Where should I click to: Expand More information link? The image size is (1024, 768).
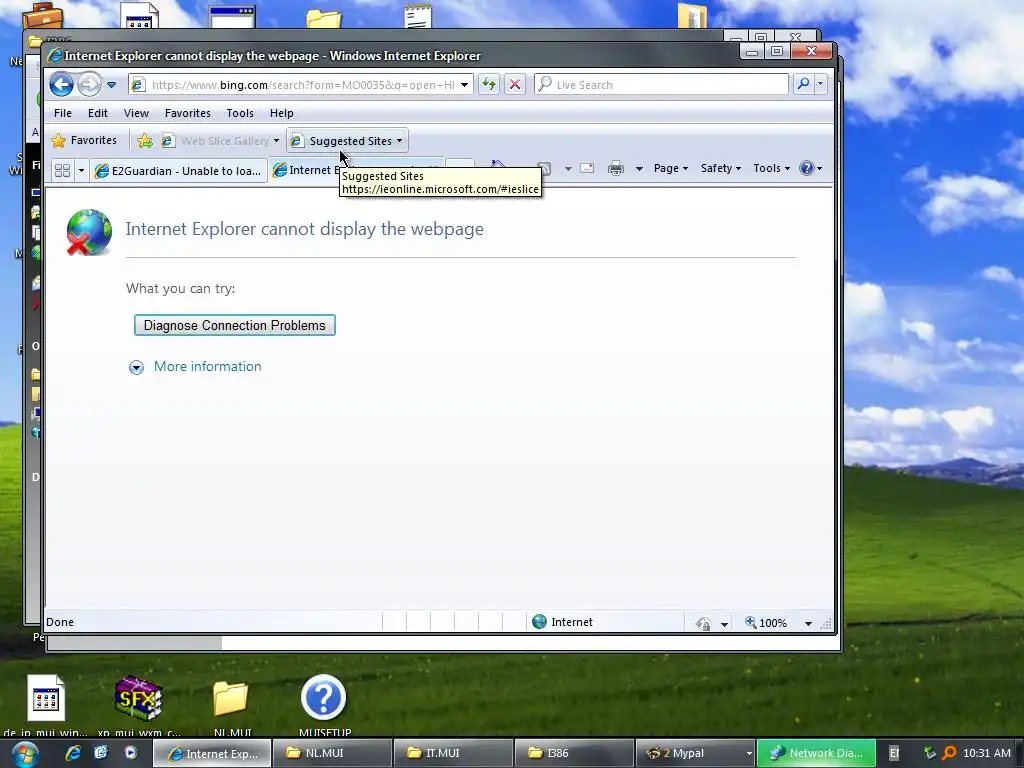[208, 366]
